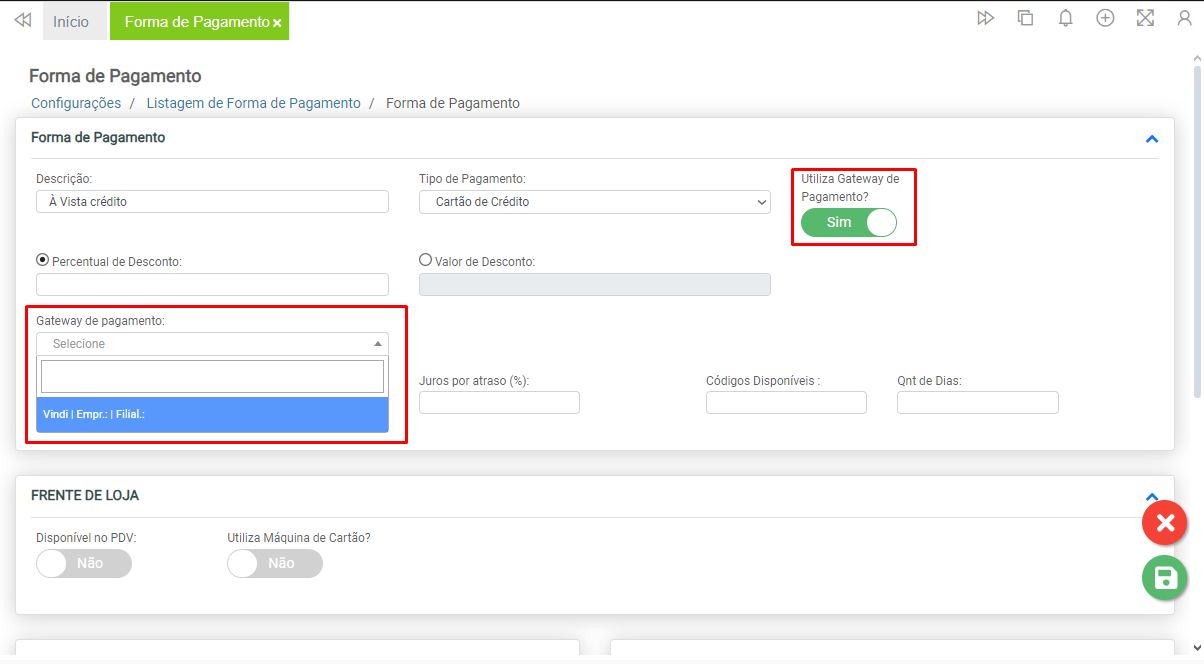Click the red X cancel button
Viewport: 1204px width, 664px height.
[x=1164, y=523]
